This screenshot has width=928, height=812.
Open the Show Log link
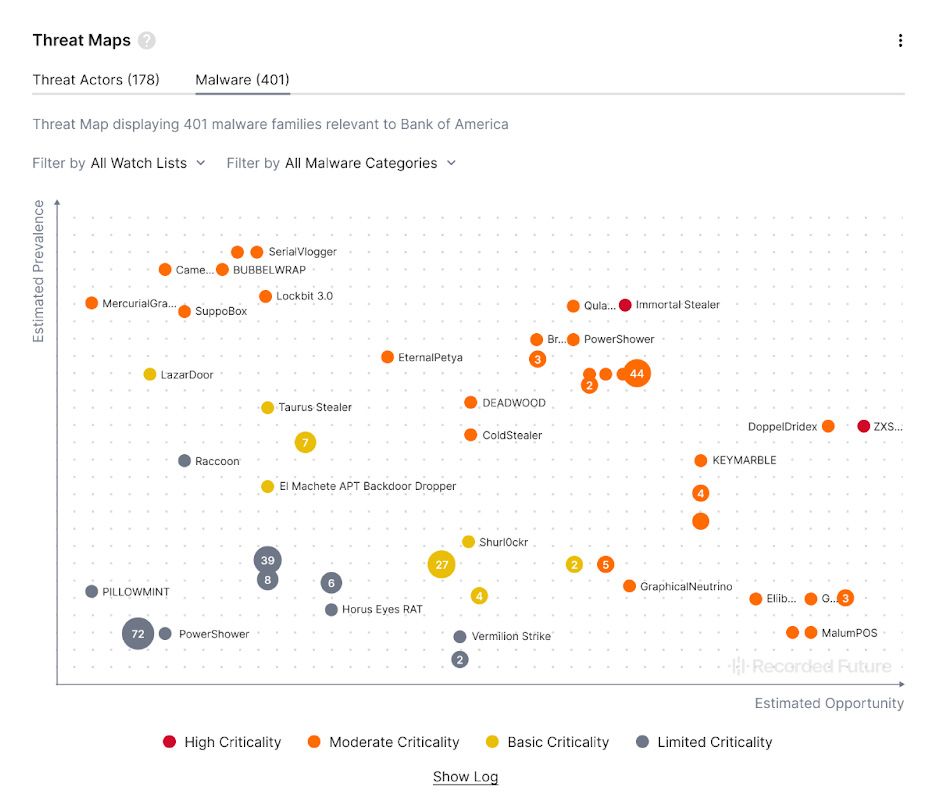point(465,776)
